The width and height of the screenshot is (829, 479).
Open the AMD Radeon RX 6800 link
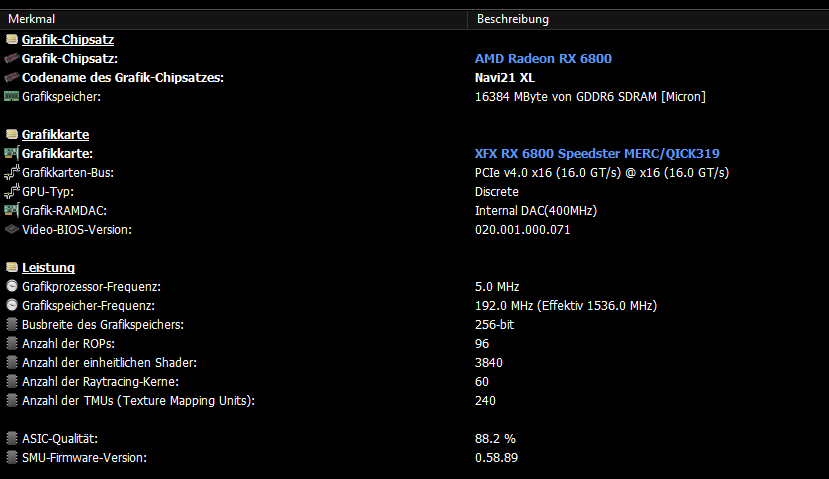(x=543, y=59)
